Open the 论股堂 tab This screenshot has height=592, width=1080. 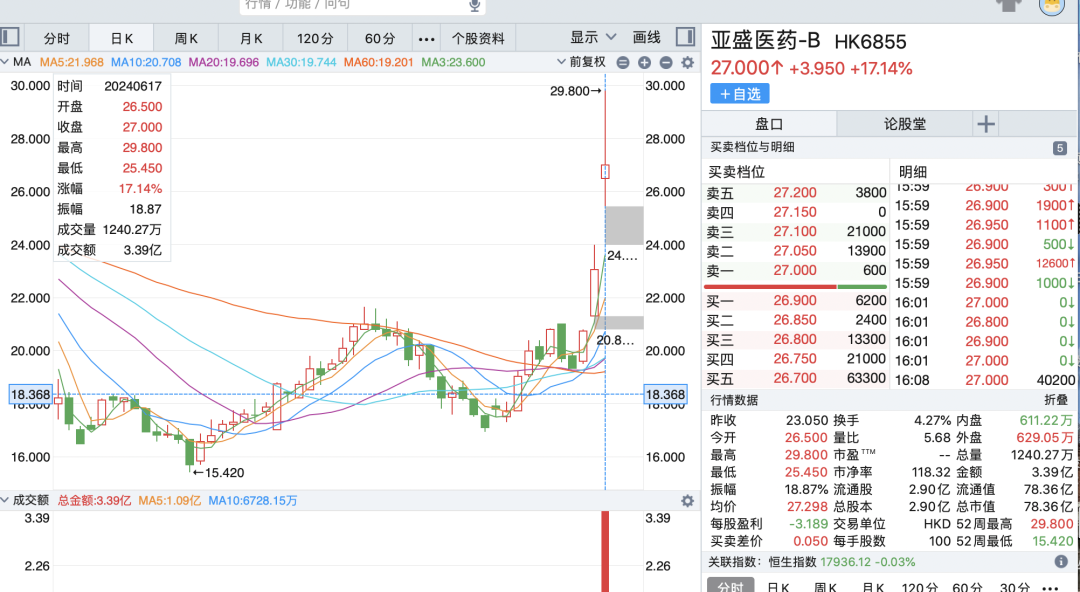pyautogui.click(x=905, y=124)
